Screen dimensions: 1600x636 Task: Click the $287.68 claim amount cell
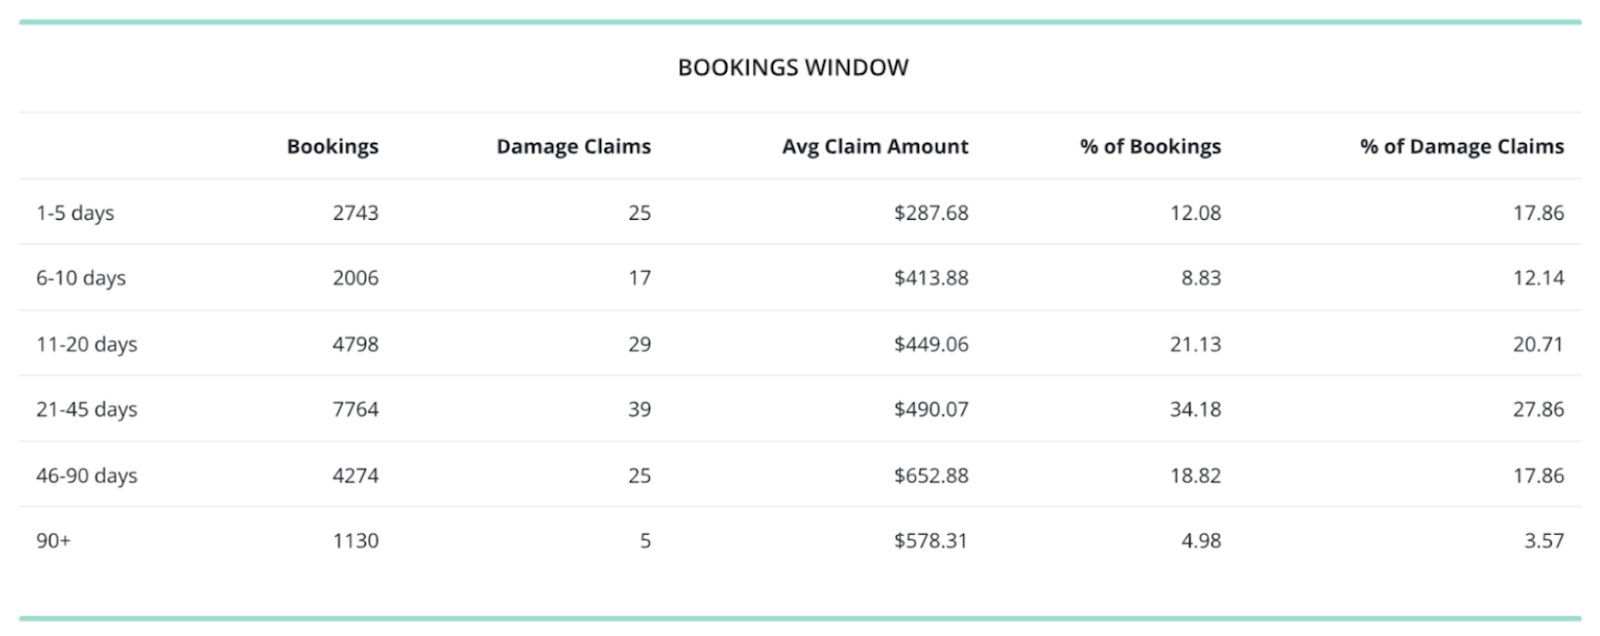(x=930, y=213)
